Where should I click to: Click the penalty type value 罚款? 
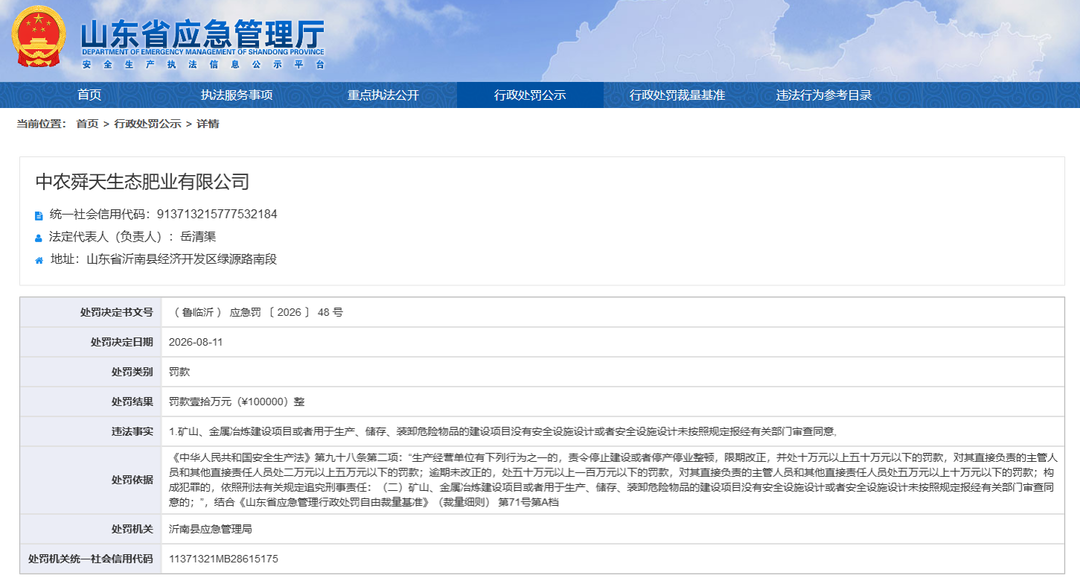point(179,372)
